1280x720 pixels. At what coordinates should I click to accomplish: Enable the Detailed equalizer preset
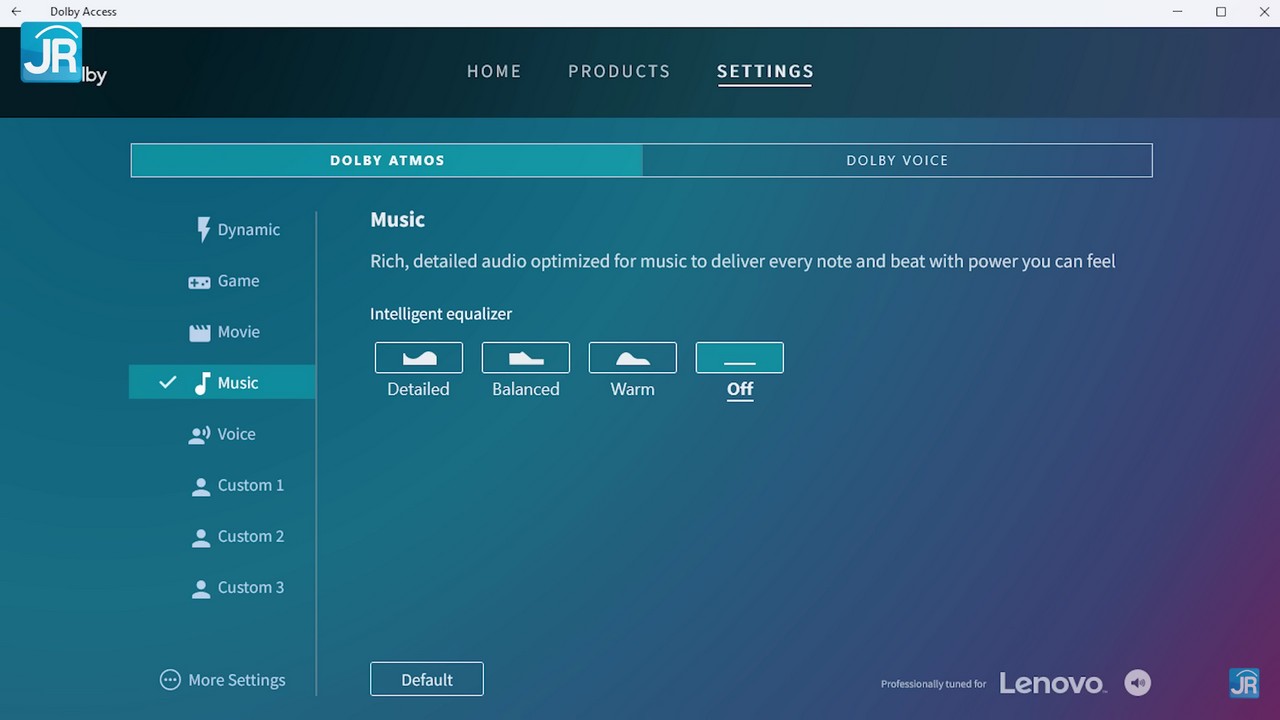418,358
